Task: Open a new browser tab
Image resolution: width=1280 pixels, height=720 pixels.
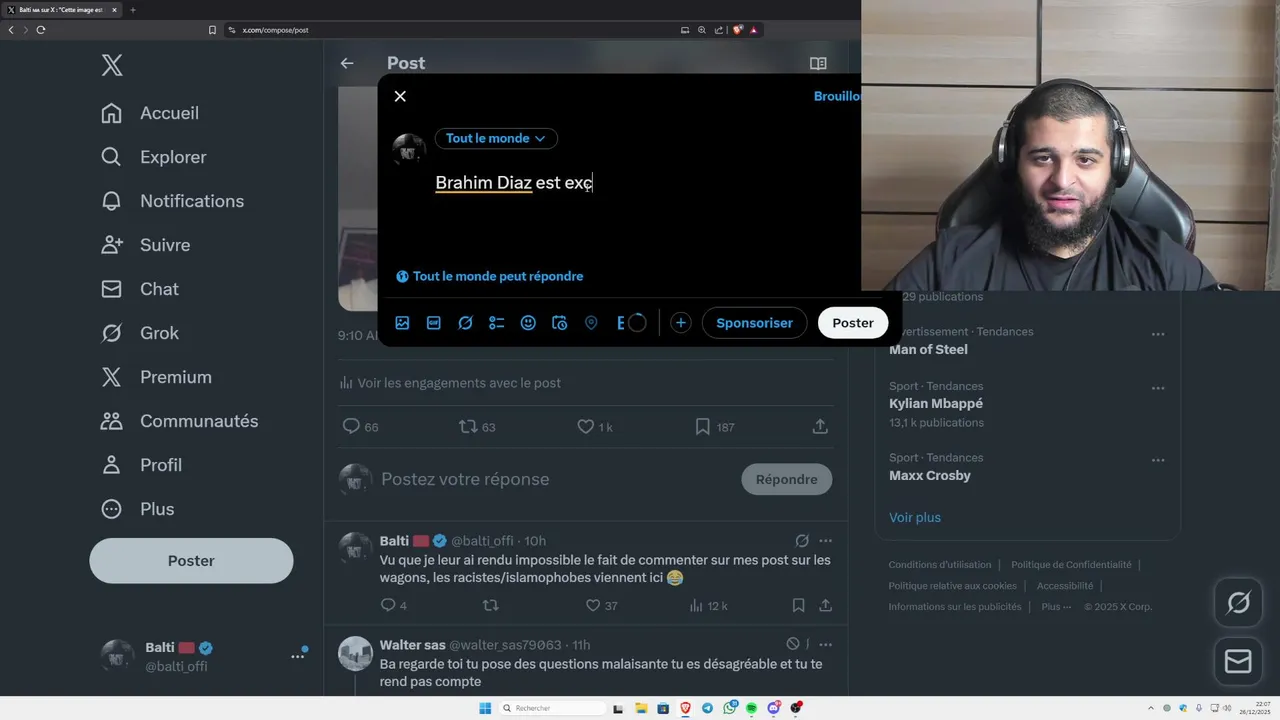Action: pyautogui.click(x=133, y=10)
